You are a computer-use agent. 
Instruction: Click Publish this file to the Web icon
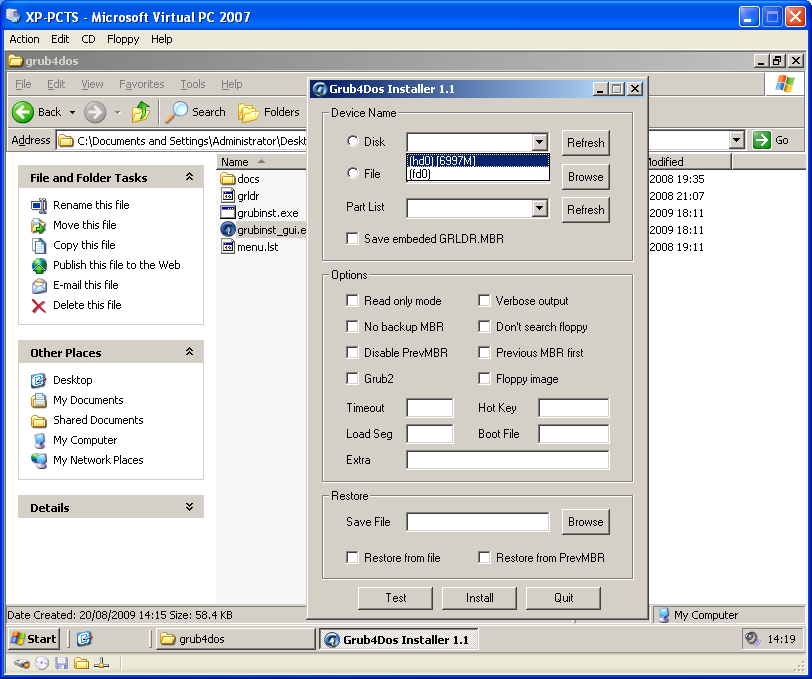tap(39, 265)
